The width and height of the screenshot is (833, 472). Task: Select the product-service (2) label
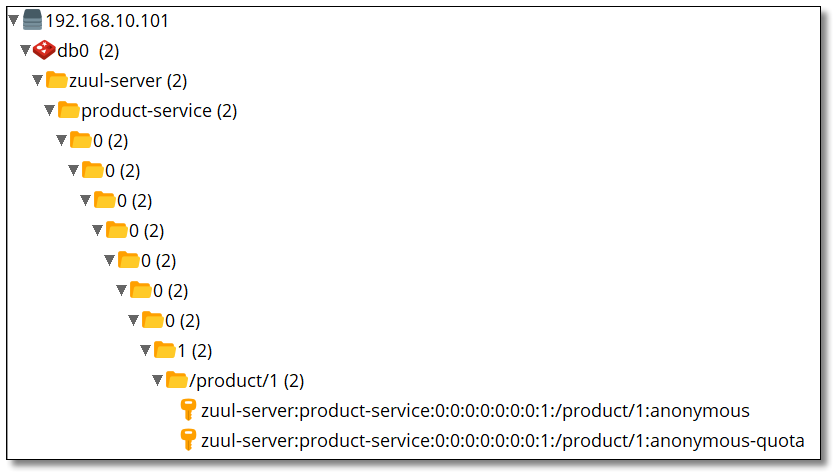click(159, 110)
